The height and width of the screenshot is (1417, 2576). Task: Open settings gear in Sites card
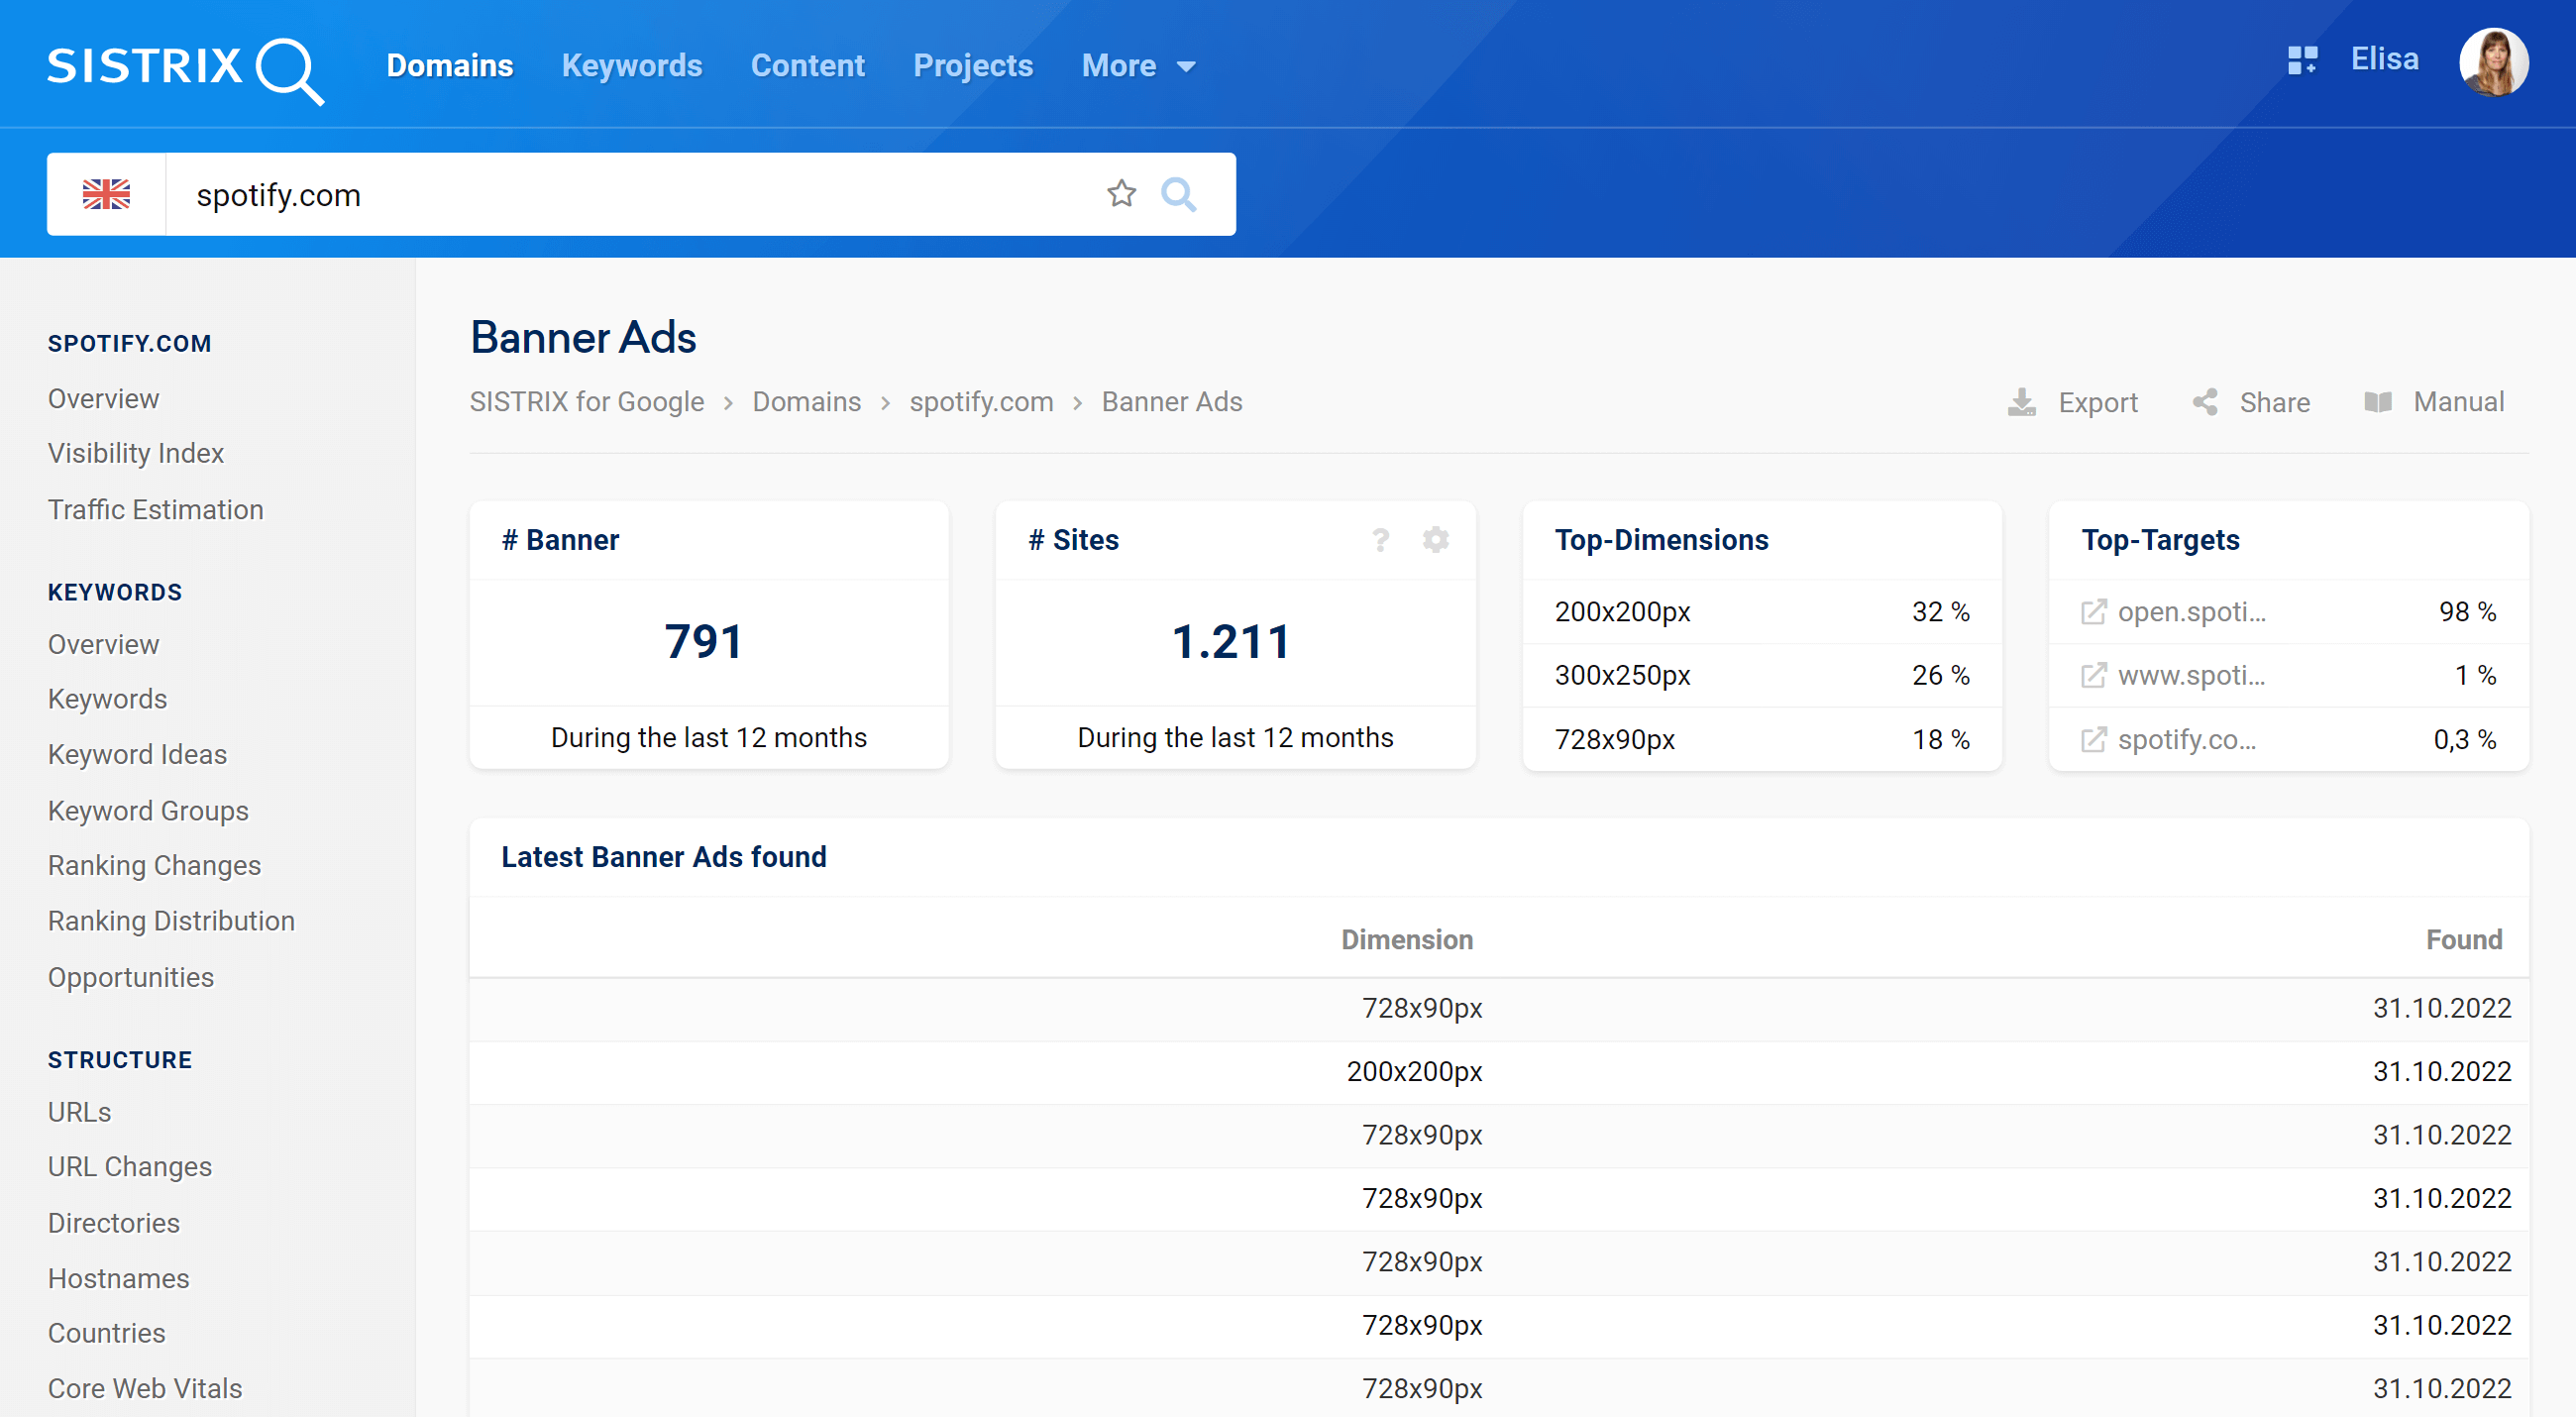point(1436,540)
